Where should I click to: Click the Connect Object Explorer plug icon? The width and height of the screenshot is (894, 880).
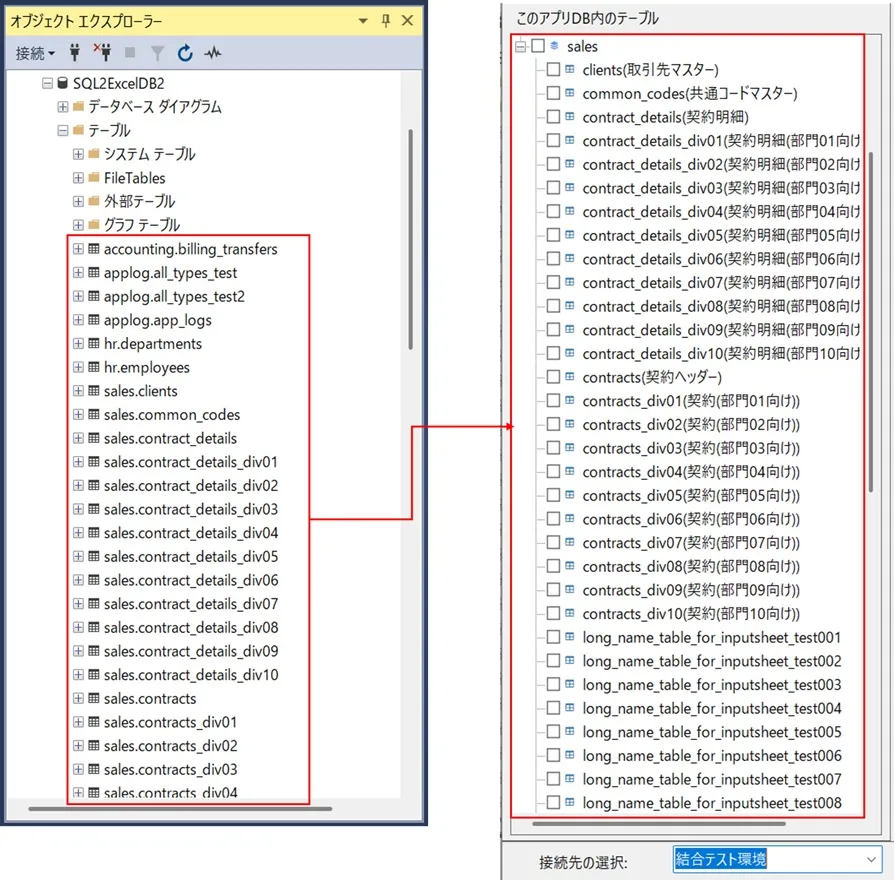pos(75,52)
